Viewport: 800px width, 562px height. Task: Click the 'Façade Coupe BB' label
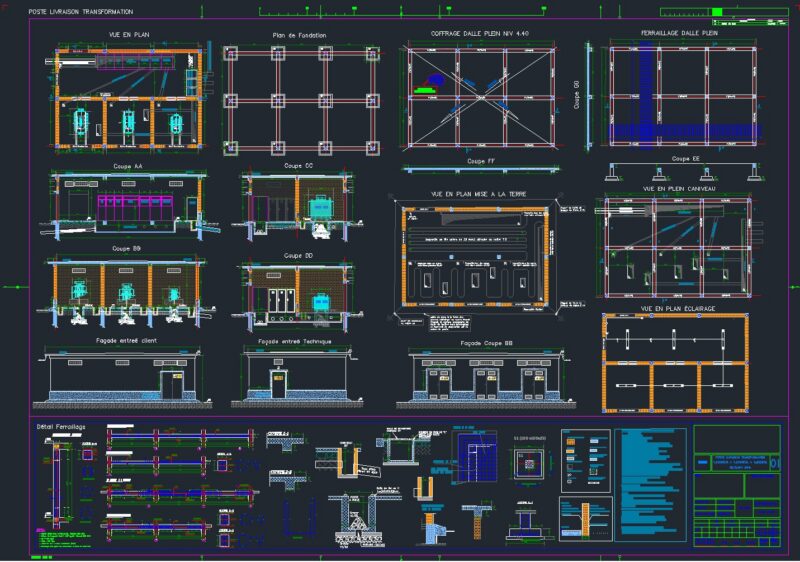click(x=486, y=343)
